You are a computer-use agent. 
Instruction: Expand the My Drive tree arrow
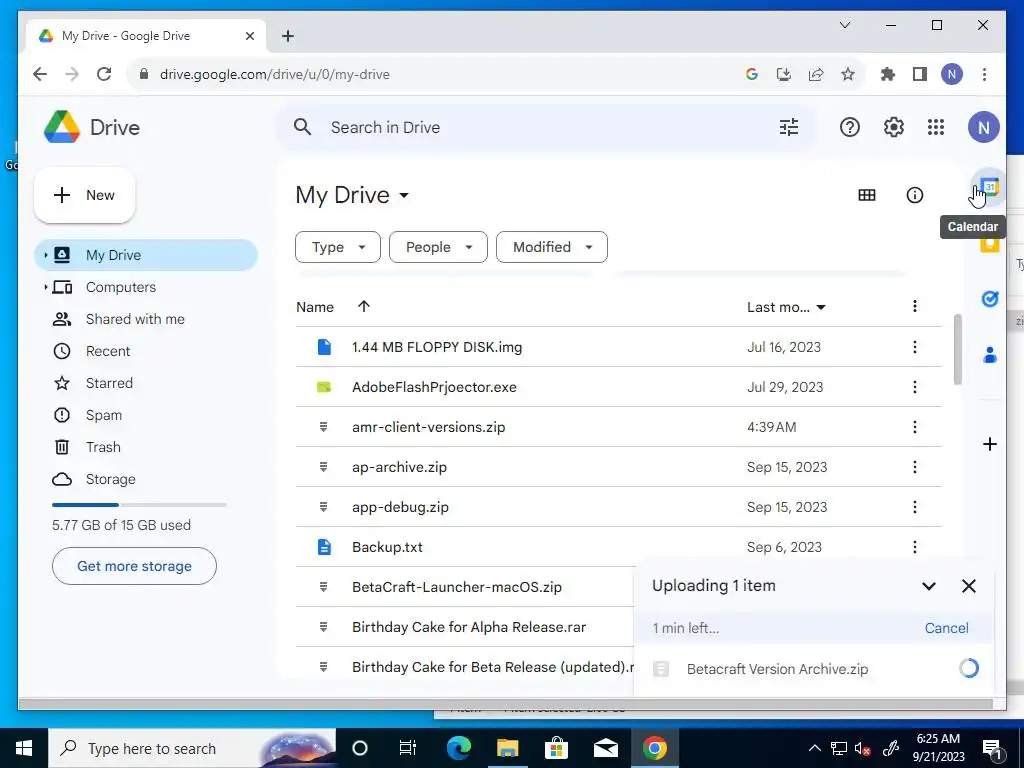click(45, 255)
